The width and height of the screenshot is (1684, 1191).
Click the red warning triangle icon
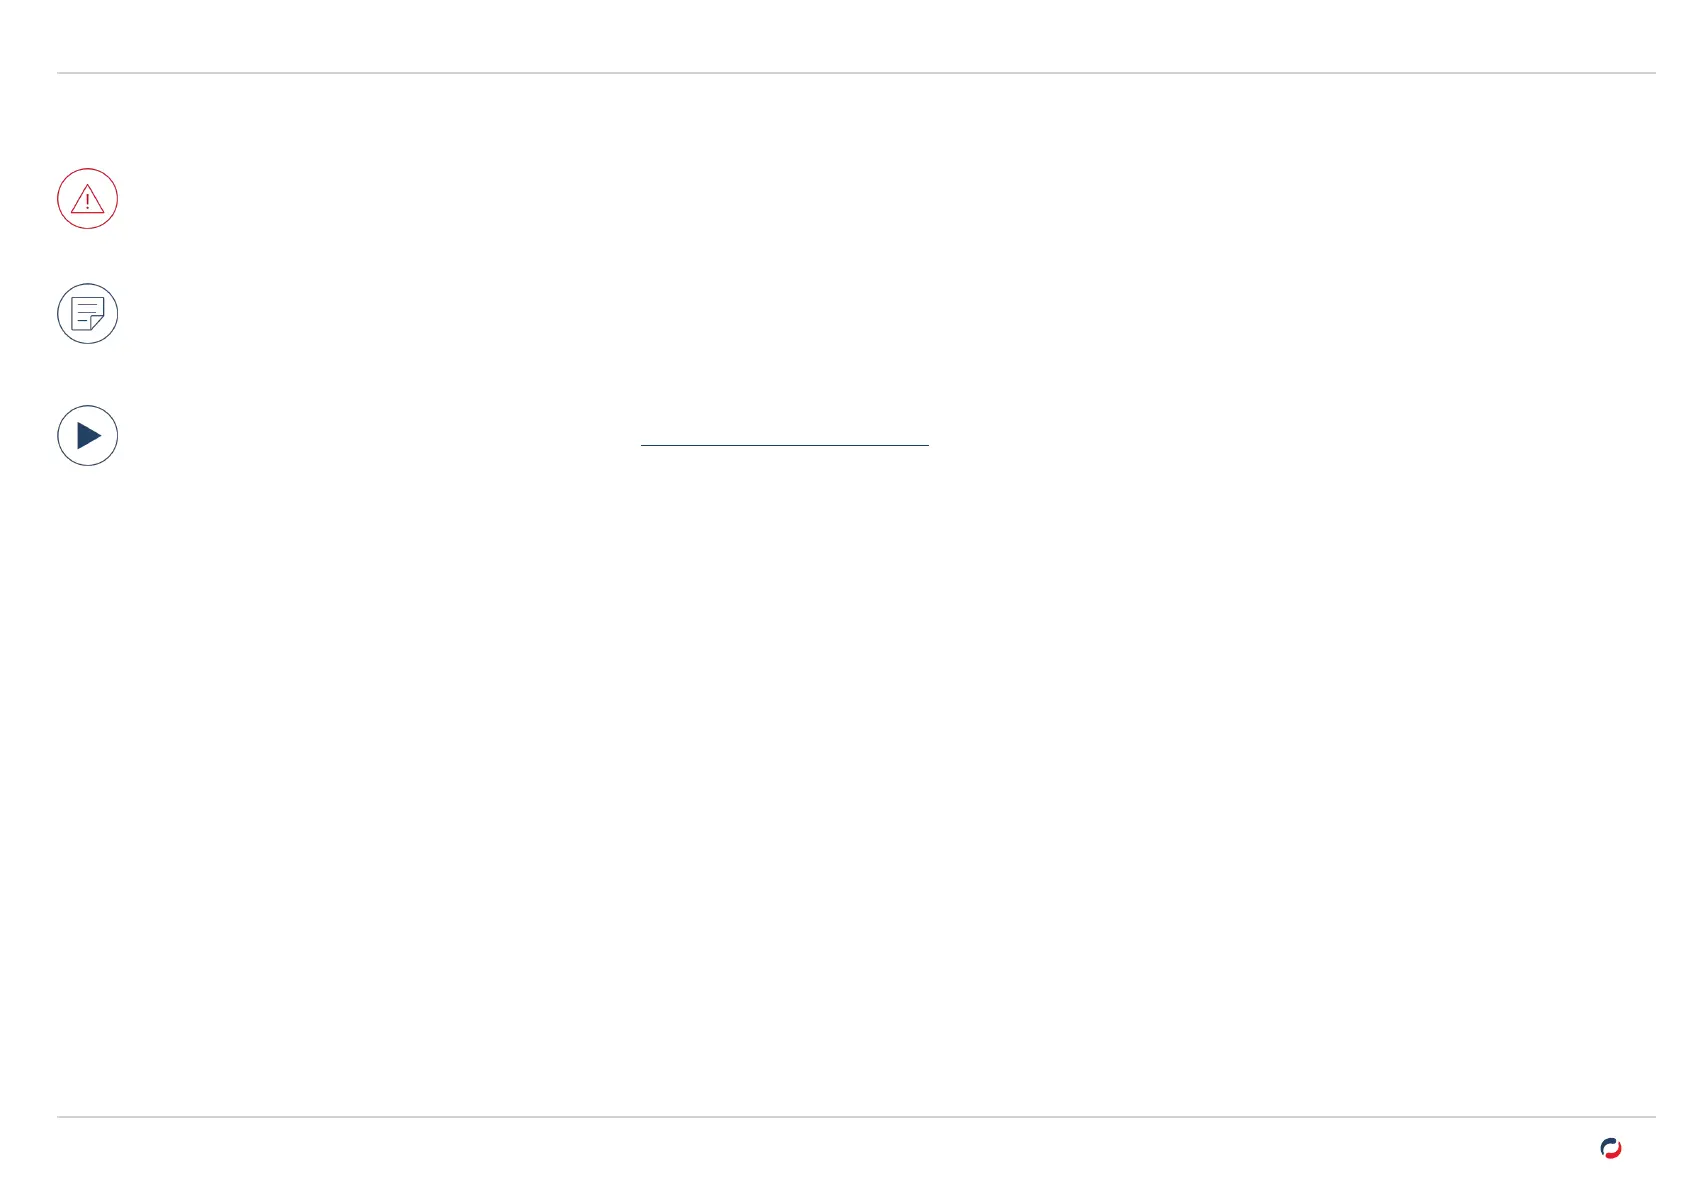(88, 199)
